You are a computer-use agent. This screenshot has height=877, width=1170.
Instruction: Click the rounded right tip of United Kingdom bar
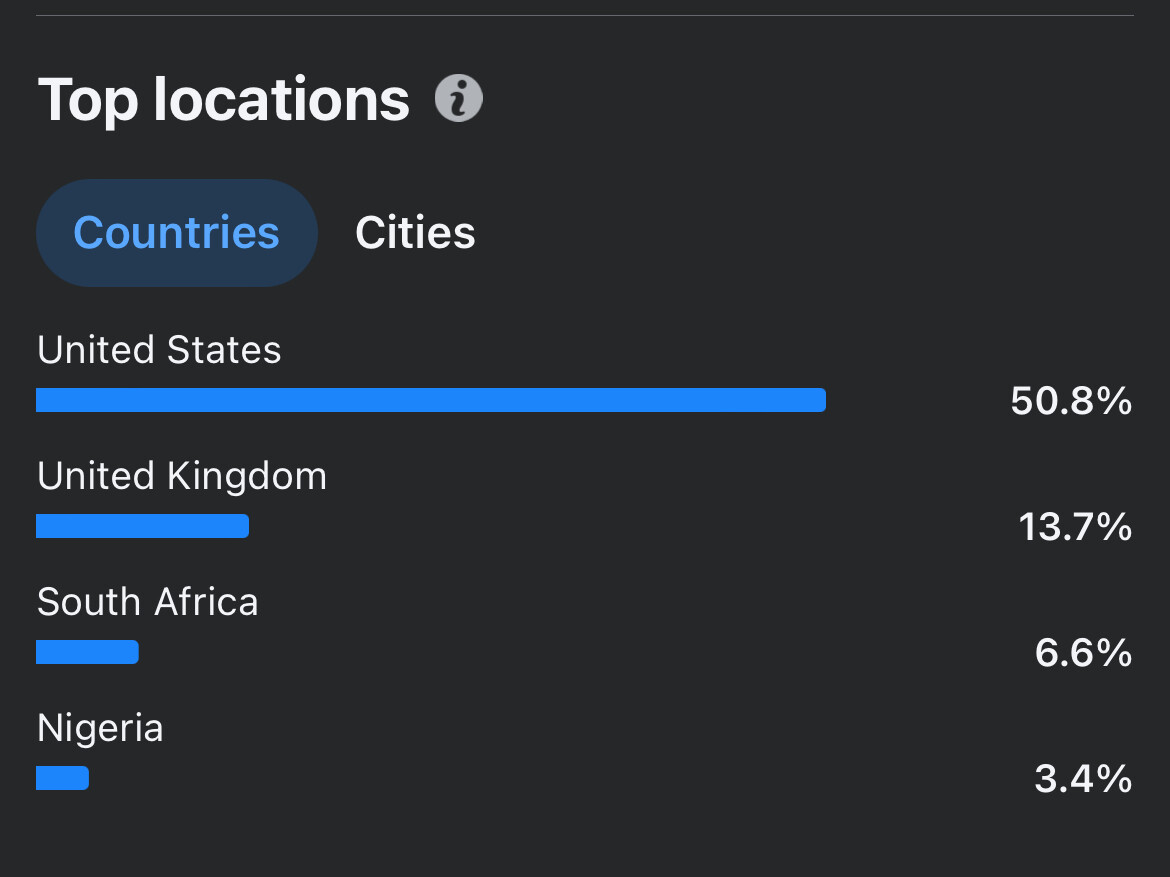click(x=243, y=526)
